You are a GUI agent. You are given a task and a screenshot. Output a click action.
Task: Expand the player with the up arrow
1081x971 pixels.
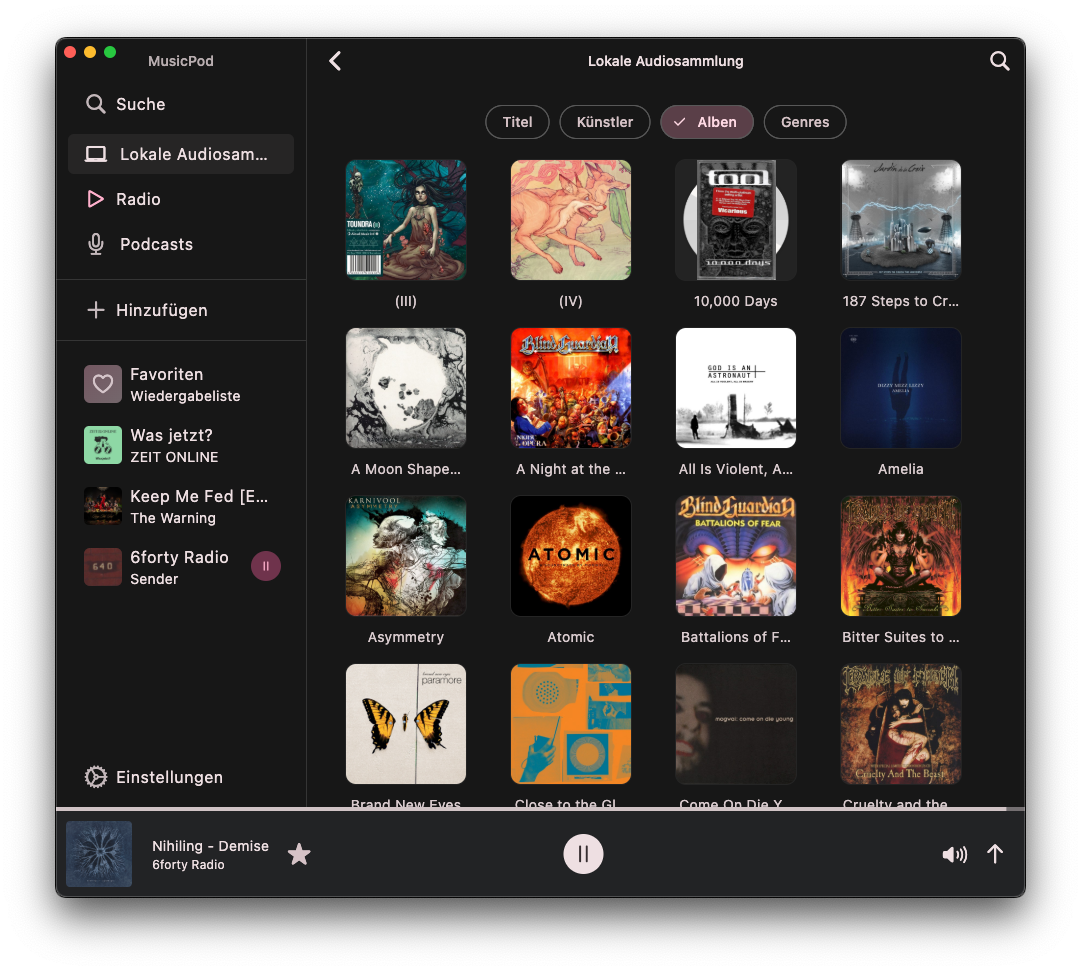coord(995,854)
